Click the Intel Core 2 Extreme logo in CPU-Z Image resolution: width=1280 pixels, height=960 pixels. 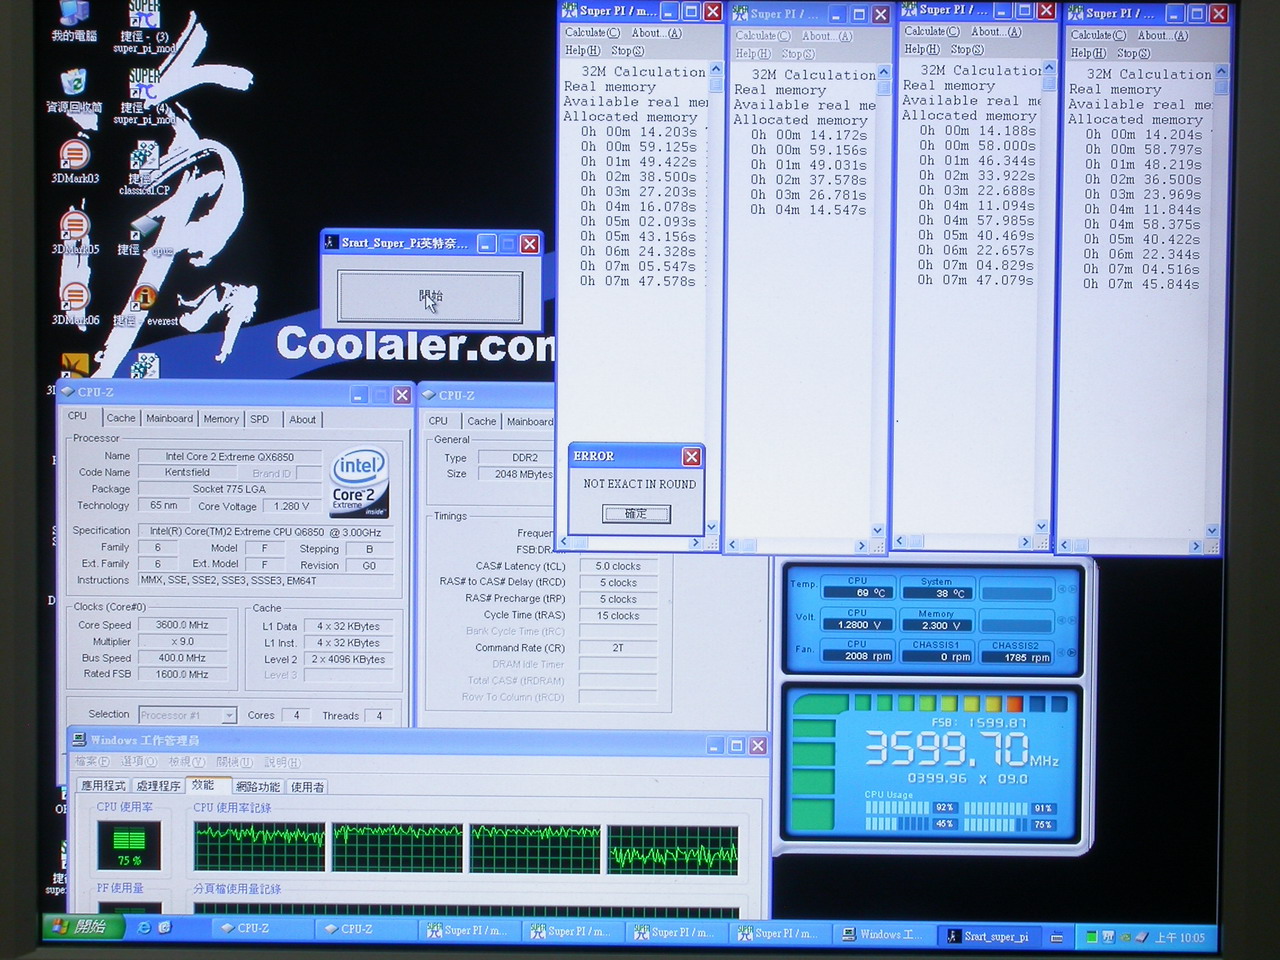359,483
